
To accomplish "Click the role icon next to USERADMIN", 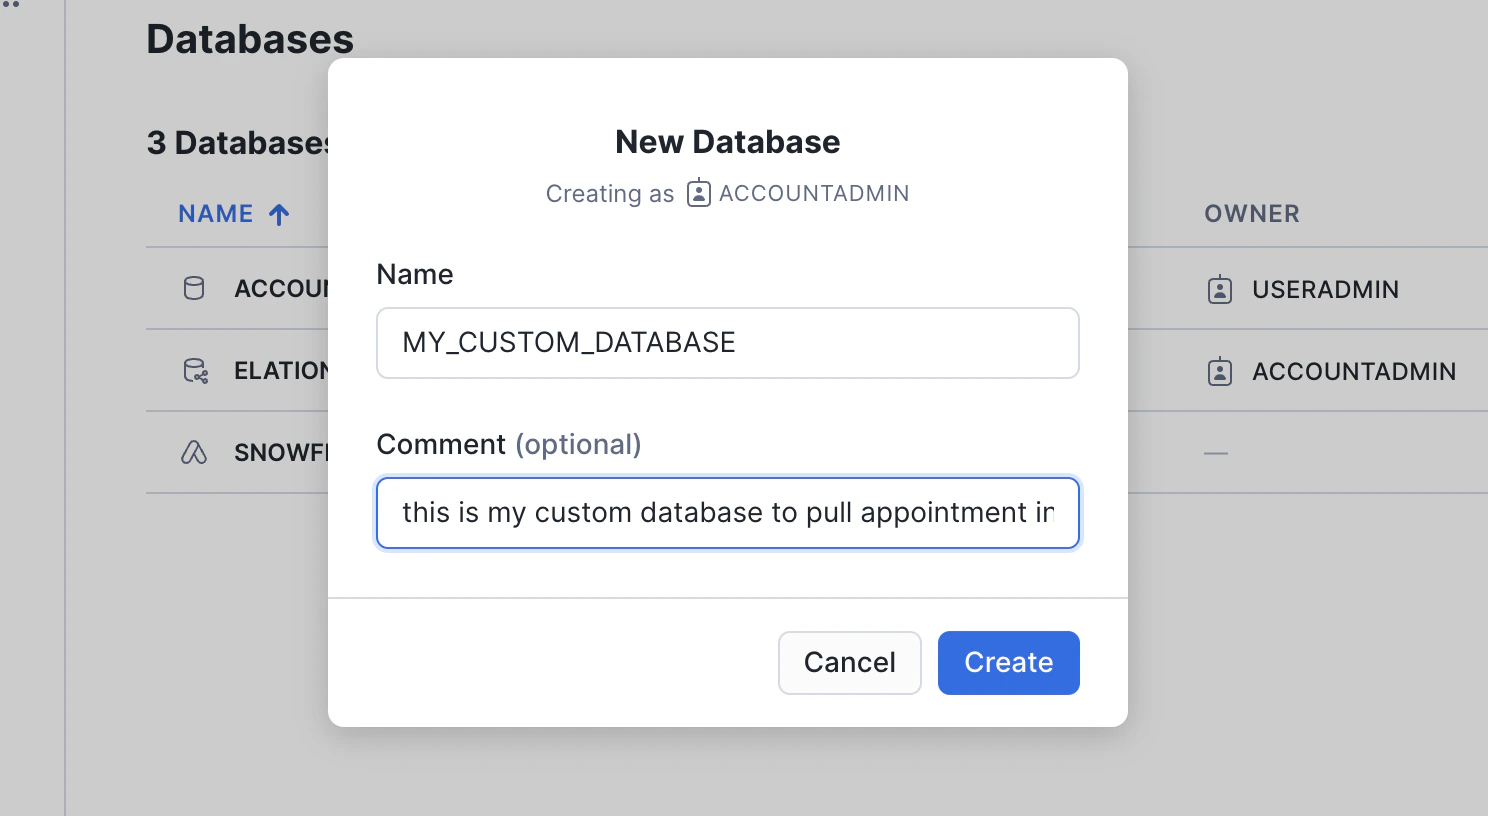I will (x=1220, y=290).
